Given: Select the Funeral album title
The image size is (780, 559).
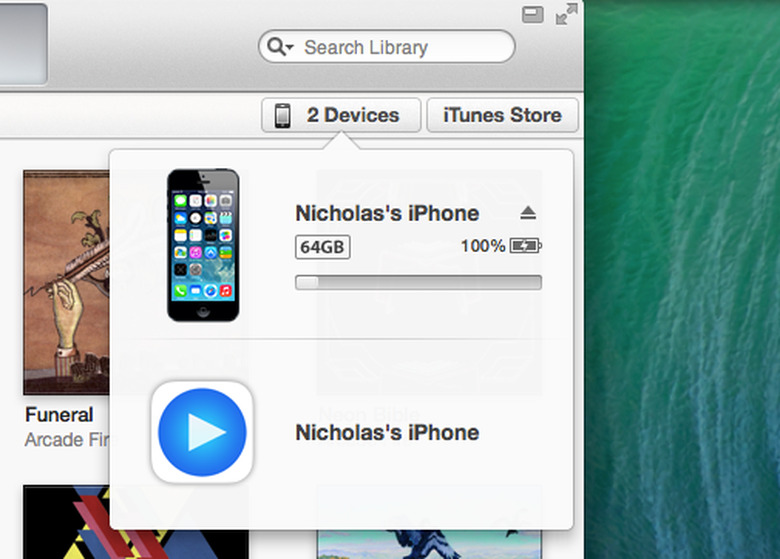Looking at the screenshot, I should click(59, 414).
